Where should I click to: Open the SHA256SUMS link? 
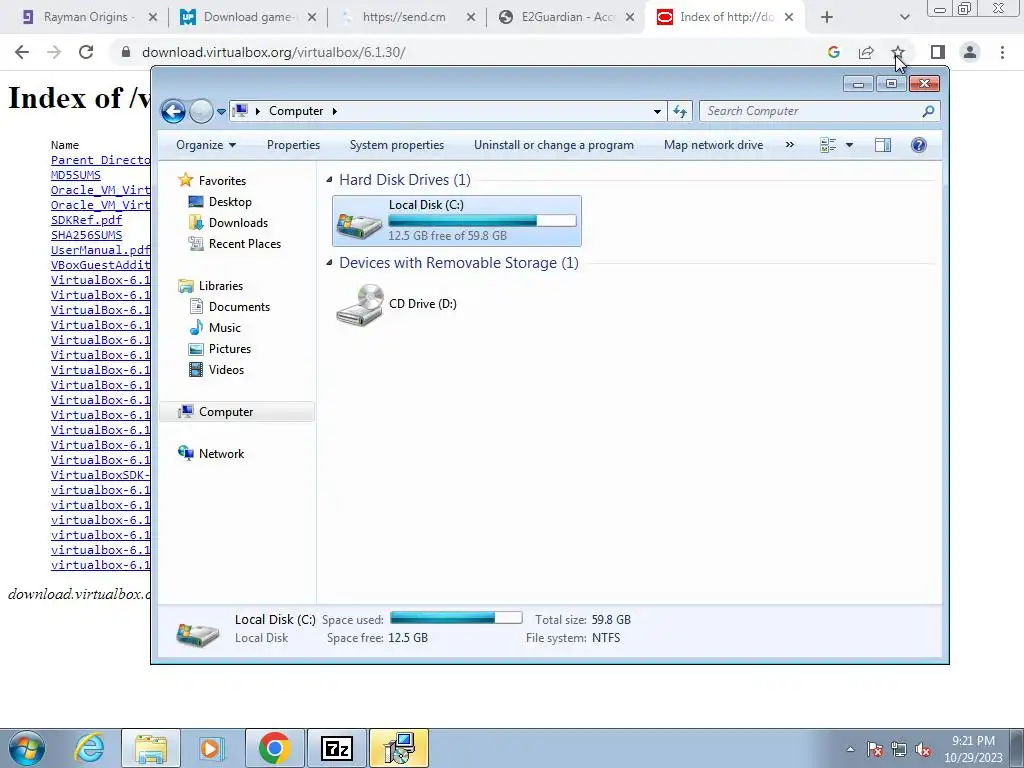86,235
